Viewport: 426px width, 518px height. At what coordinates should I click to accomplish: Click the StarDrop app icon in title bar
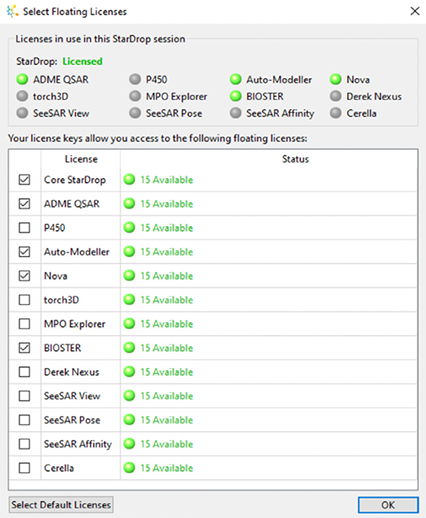(x=12, y=12)
